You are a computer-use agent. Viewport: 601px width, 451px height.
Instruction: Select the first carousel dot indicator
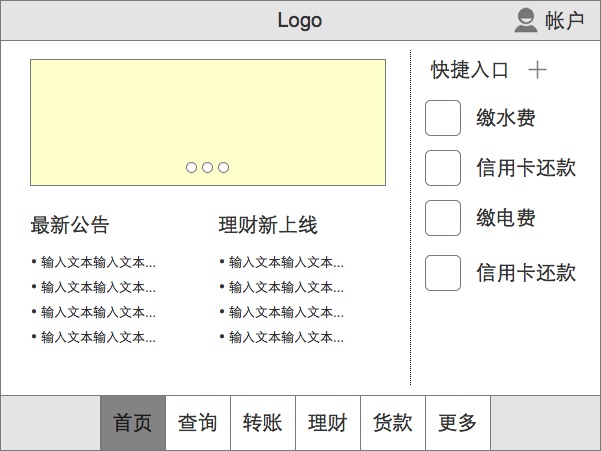tap(191, 167)
